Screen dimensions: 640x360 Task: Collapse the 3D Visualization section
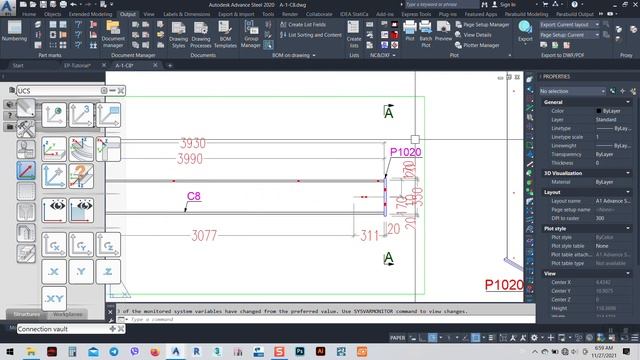point(628,173)
